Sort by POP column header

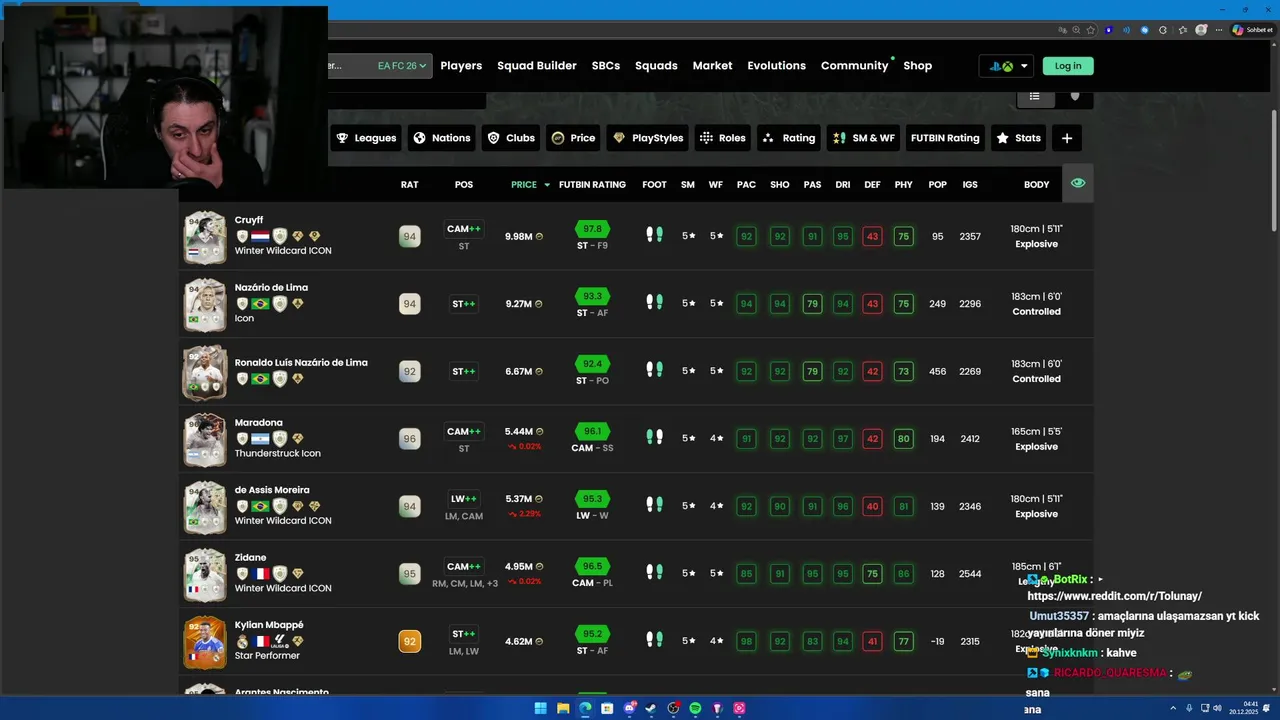click(x=937, y=185)
